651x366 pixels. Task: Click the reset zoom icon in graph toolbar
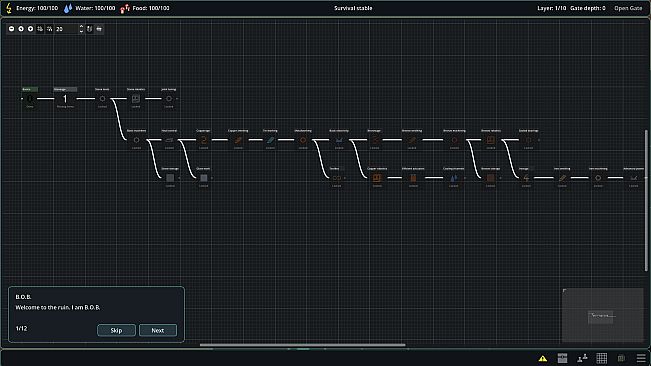click(21, 29)
